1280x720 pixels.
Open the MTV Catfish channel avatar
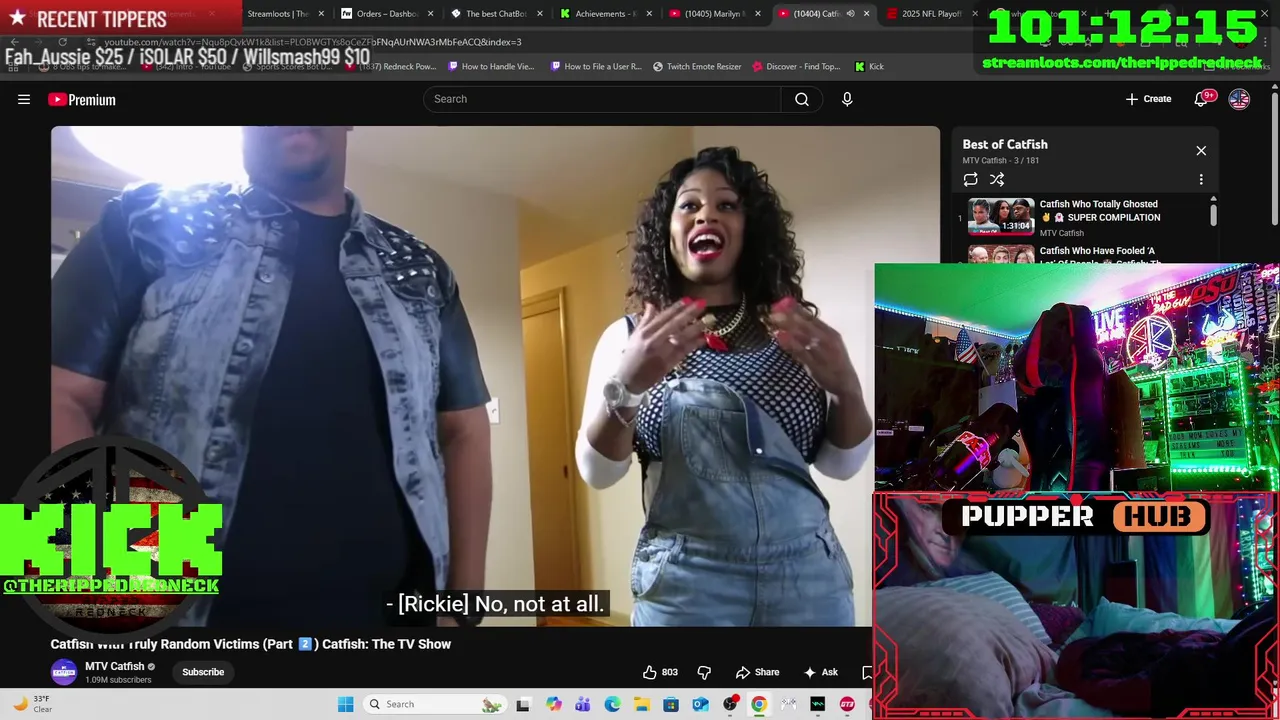tap(64, 672)
